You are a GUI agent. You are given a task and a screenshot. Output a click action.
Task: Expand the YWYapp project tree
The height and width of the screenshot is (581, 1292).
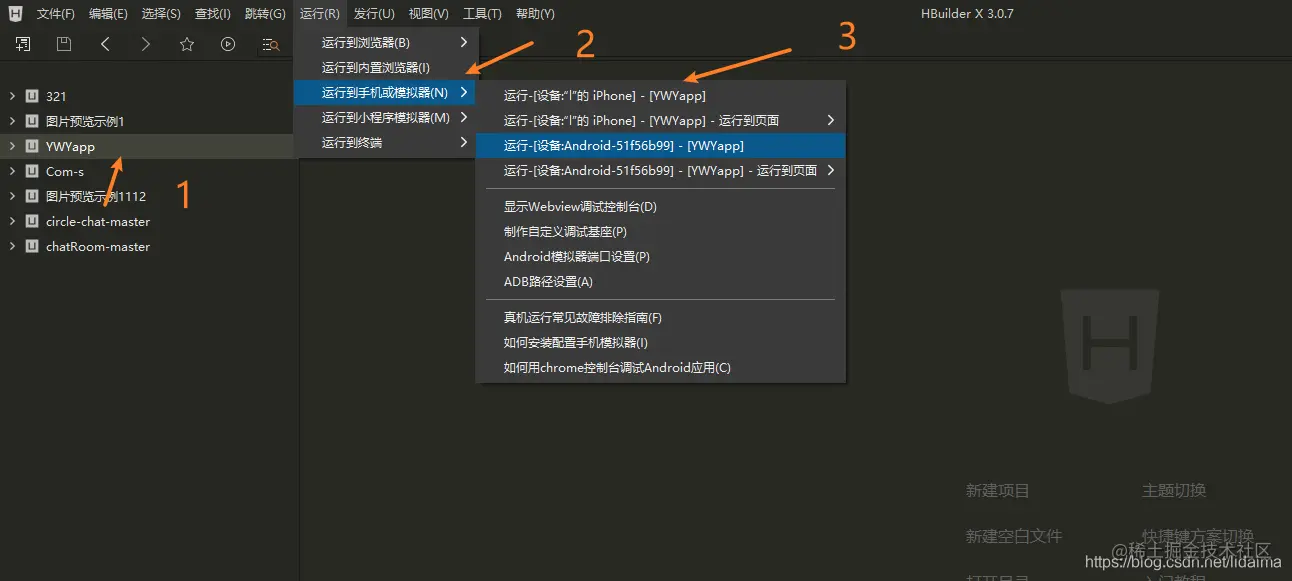10,145
